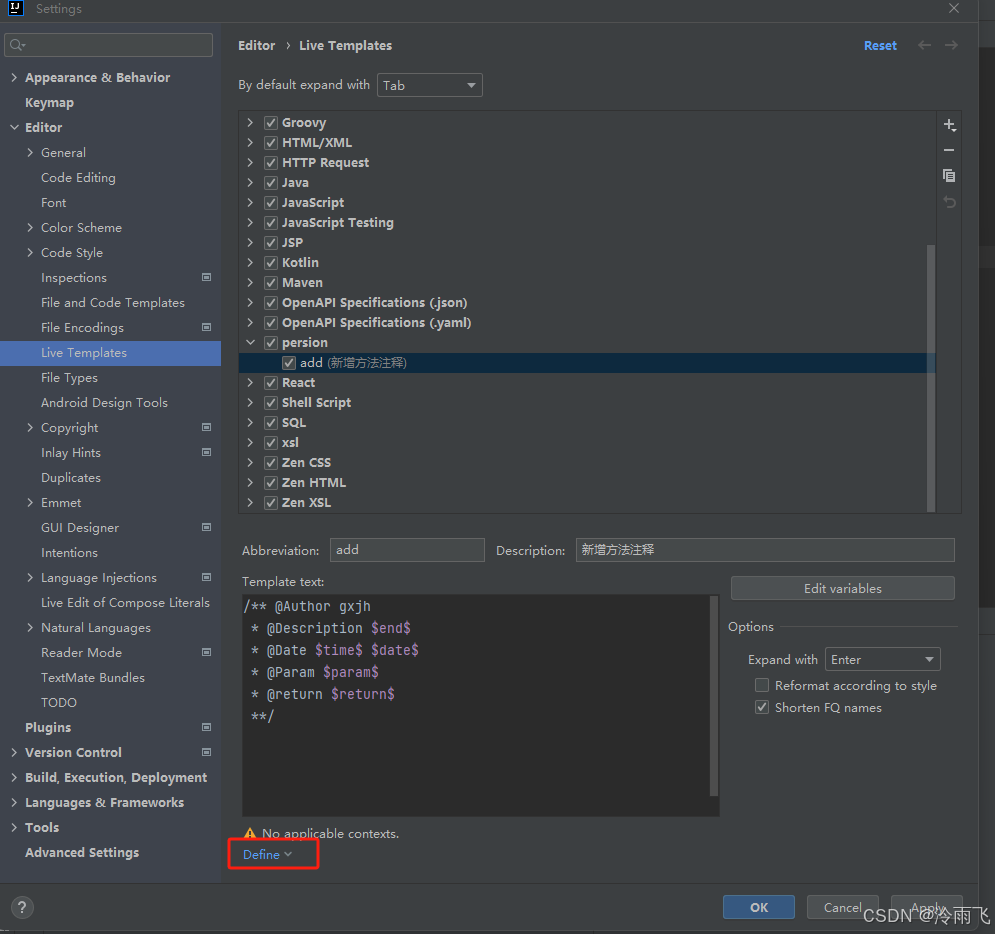
Task: Toggle the add template checkbox
Action: 289,363
